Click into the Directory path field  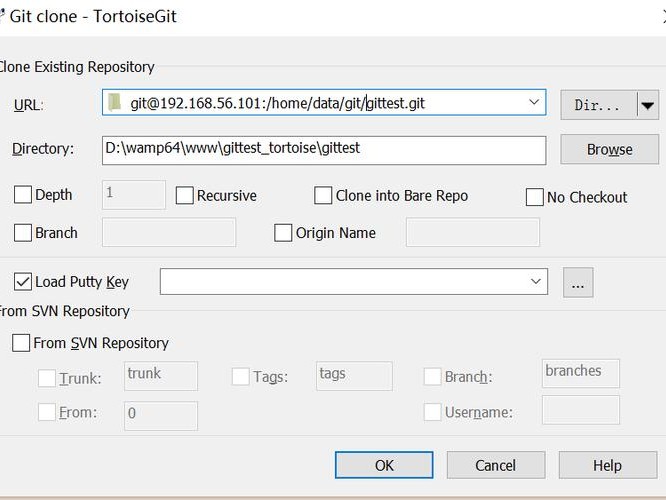[x=324, y=150]
